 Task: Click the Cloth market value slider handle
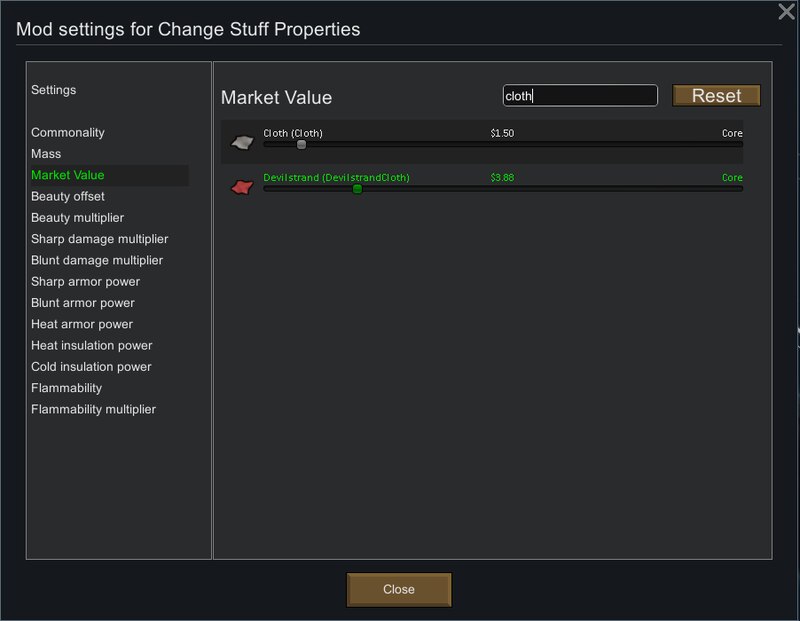[x=302, y=145]
